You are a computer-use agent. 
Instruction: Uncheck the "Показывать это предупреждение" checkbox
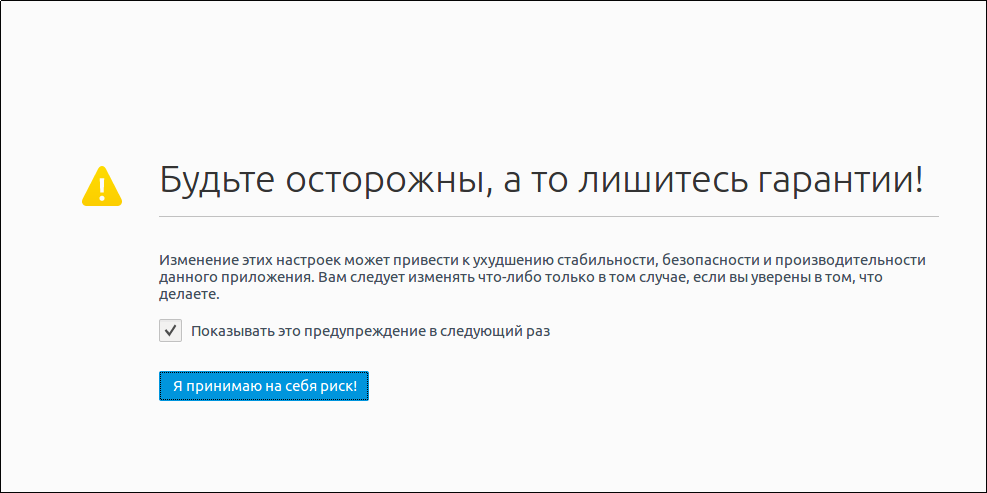[170, 331]
